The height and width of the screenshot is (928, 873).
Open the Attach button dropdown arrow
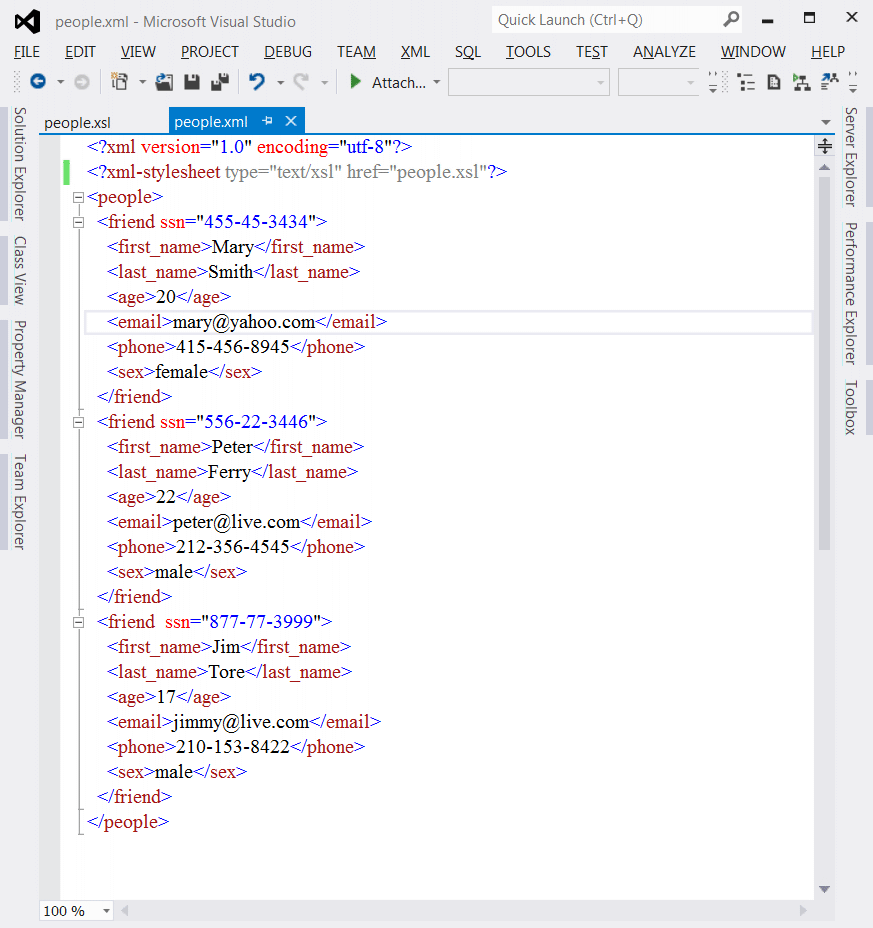(437, 82)
